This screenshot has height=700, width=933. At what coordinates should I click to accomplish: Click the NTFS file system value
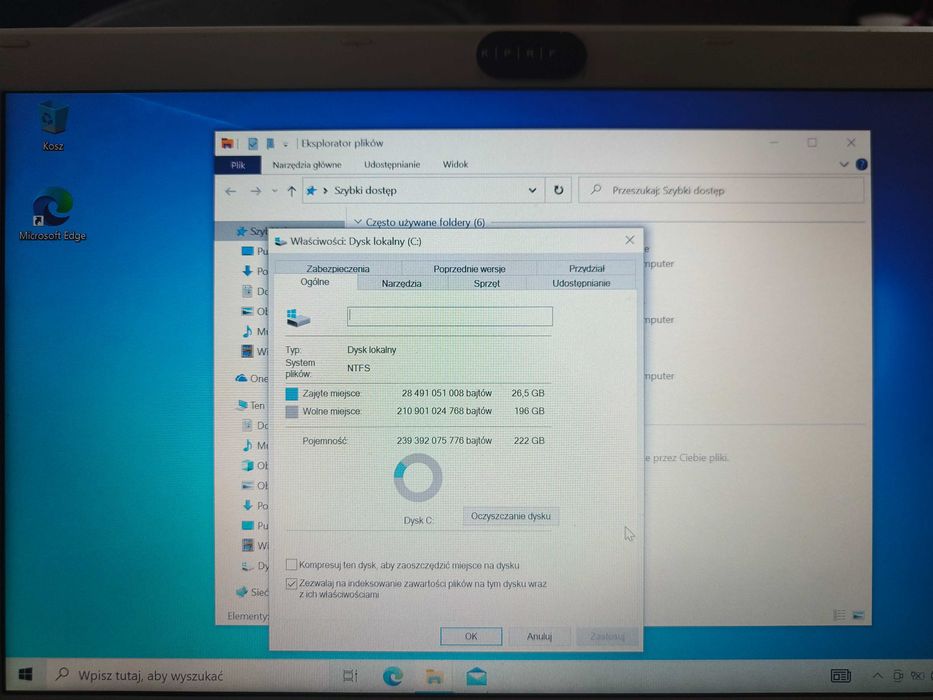click(359, 368)
